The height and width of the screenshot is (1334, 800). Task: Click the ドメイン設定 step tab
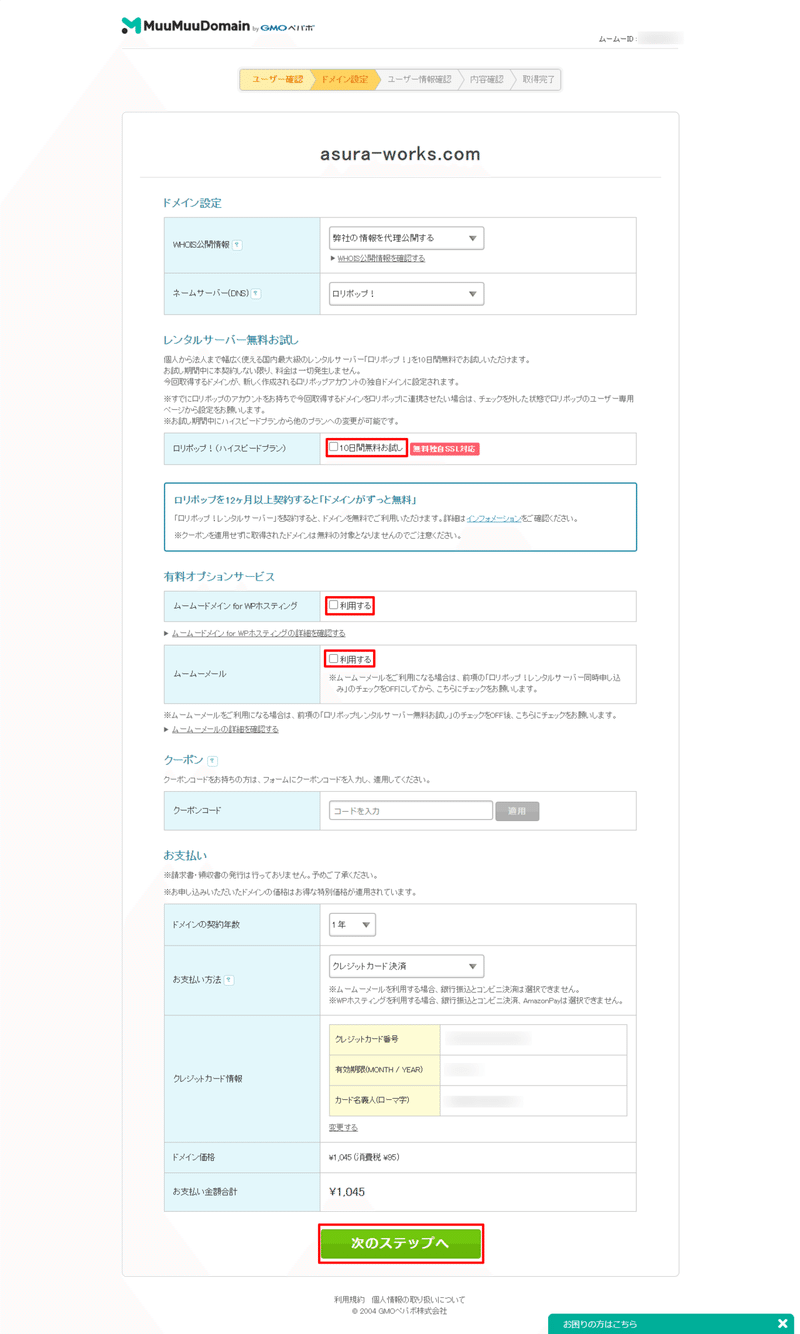(344, 79)
